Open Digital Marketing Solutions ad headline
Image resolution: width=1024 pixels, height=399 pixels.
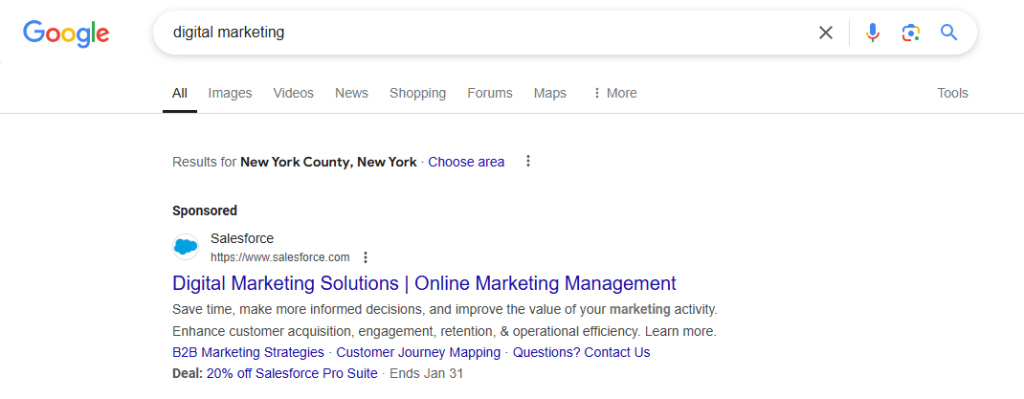pos(424,283)
